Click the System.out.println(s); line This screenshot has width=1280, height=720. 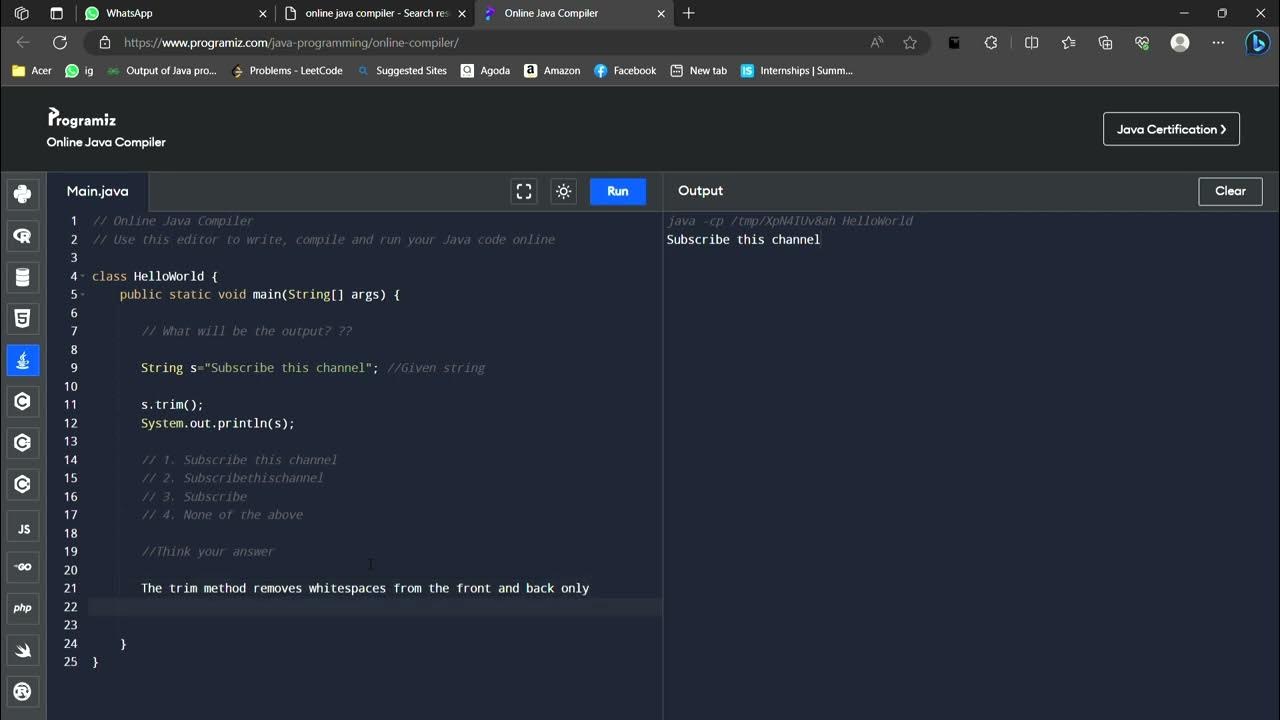218,423
